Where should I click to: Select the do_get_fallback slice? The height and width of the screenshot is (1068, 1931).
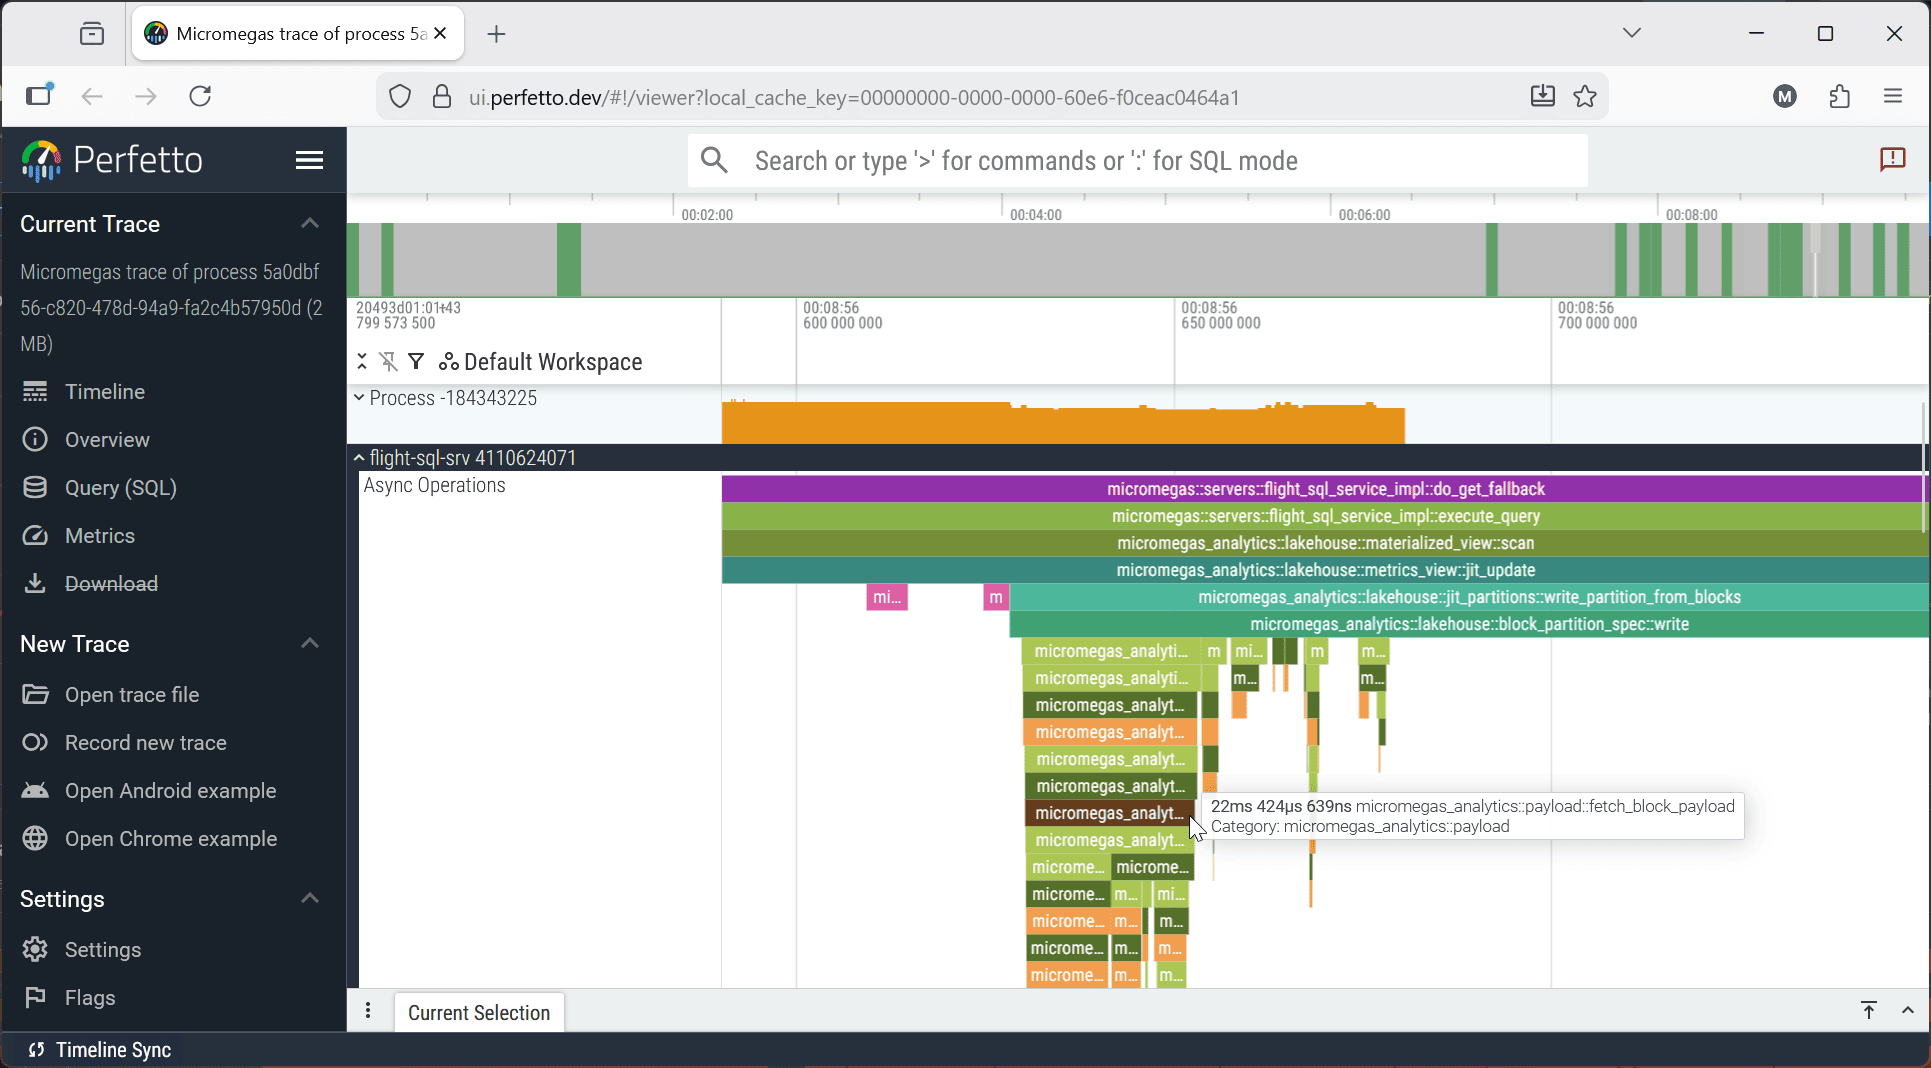tap(1325, 489)
